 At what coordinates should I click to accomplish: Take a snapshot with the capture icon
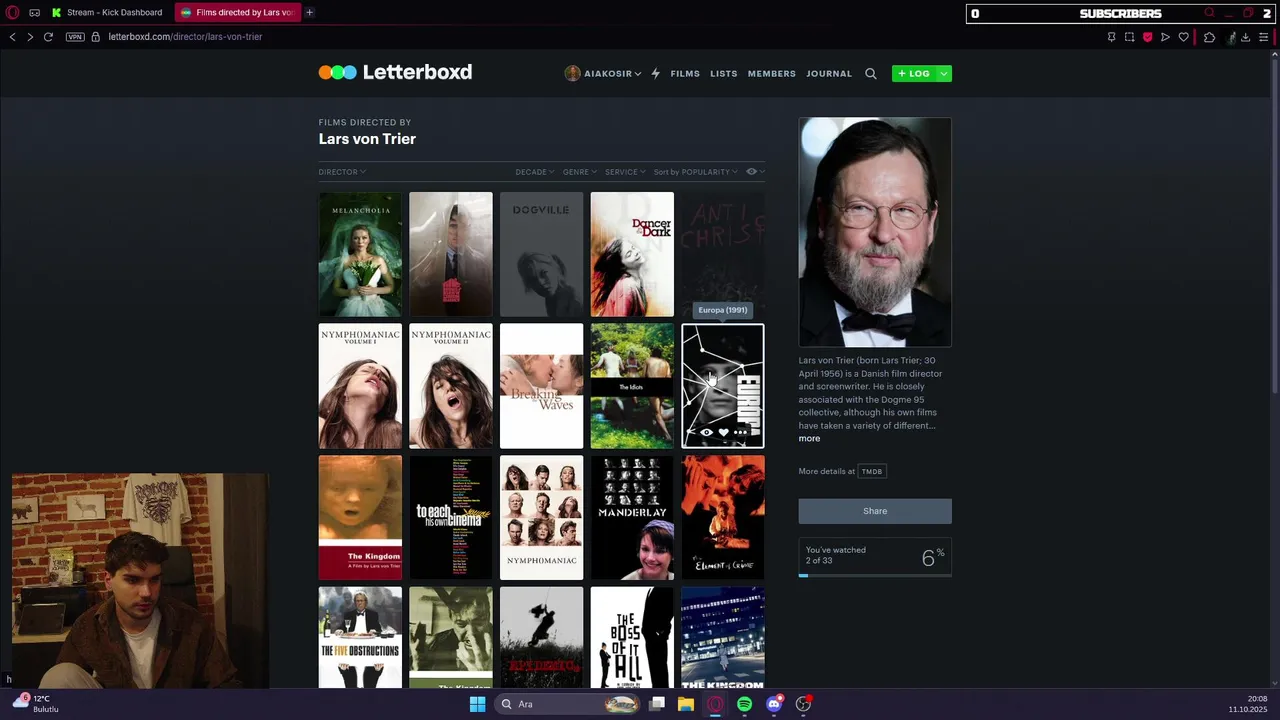point(1129,37)
